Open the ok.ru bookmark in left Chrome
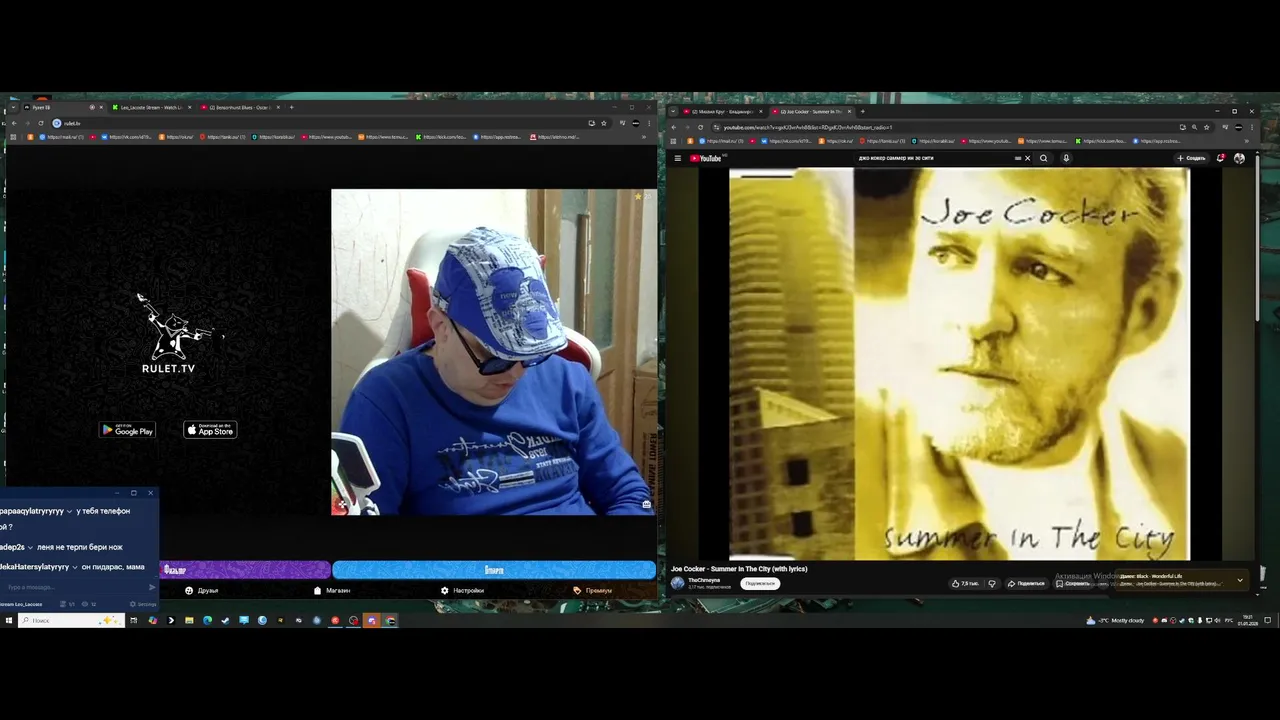Viewport: 1280px width, 720px height. pos(176,137)
